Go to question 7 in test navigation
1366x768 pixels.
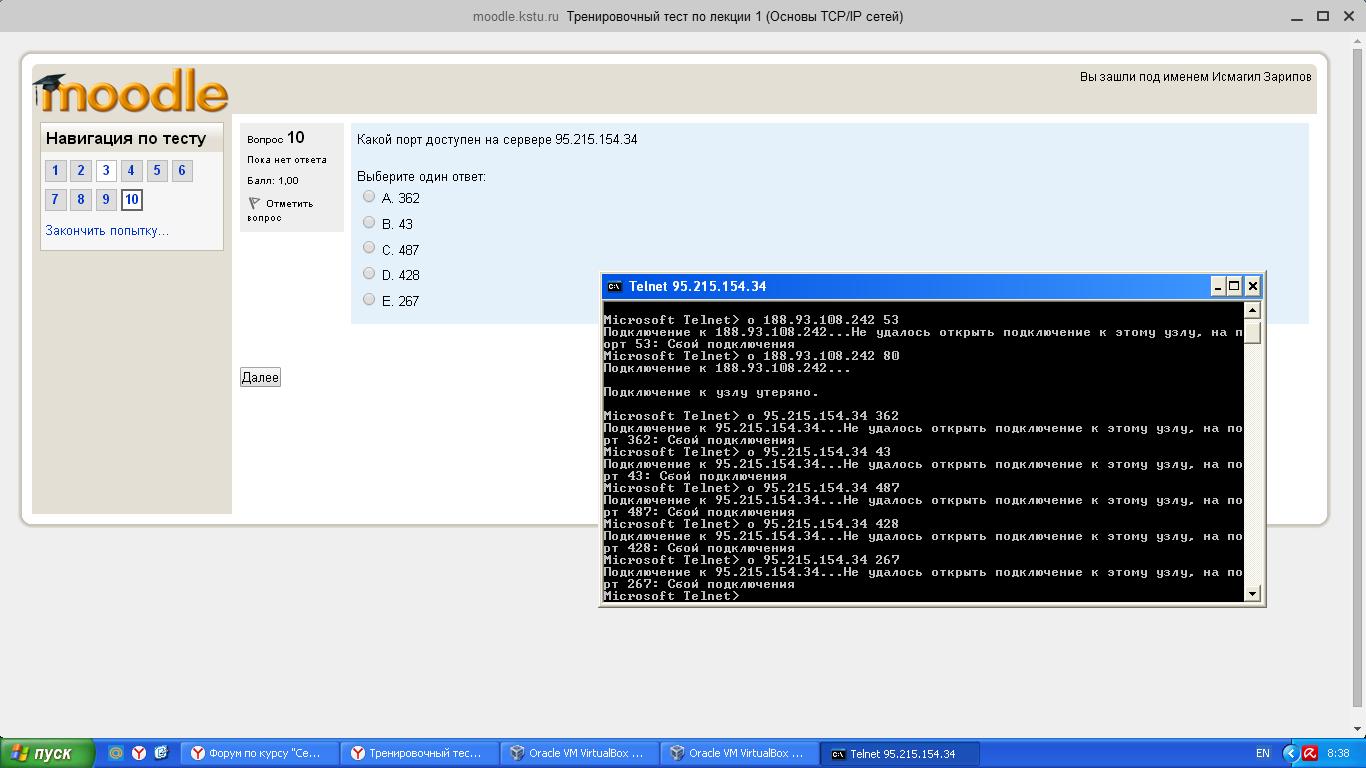point(56,200)
